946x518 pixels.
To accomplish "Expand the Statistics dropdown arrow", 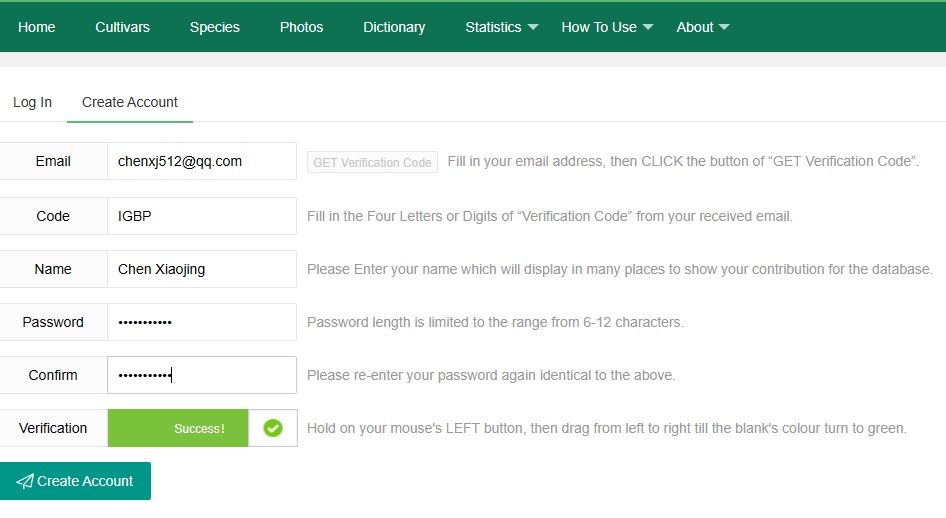I will pos(533,27).
